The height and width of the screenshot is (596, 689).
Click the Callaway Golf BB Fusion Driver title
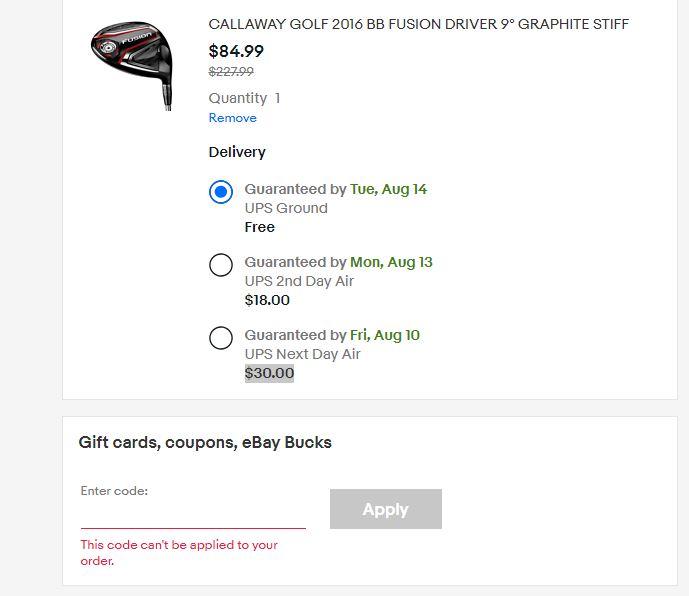(x=418, y=24)
